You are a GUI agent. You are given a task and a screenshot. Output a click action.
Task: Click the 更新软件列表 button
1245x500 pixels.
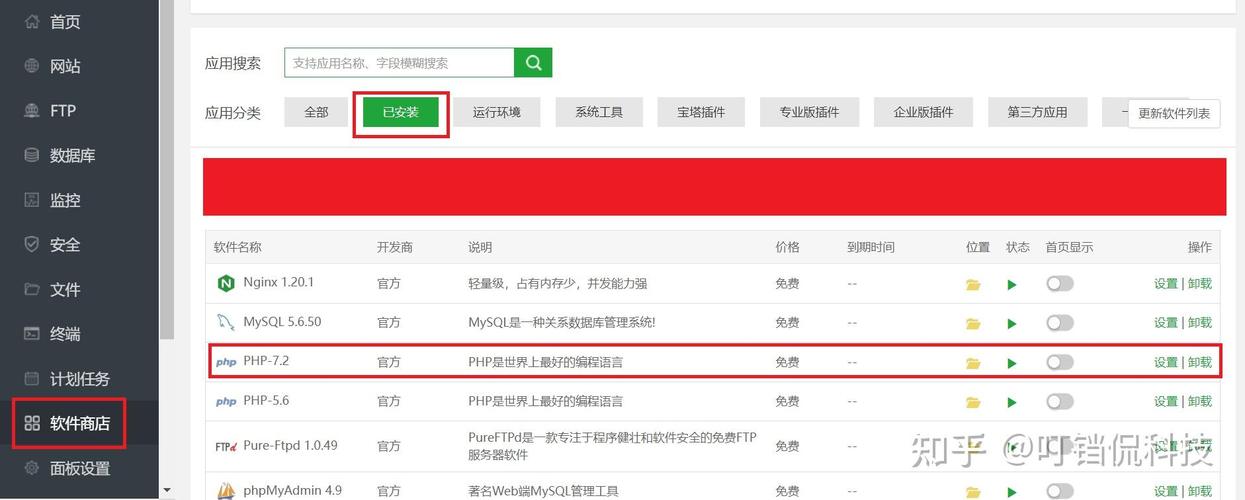click(x=1174, y=113)
